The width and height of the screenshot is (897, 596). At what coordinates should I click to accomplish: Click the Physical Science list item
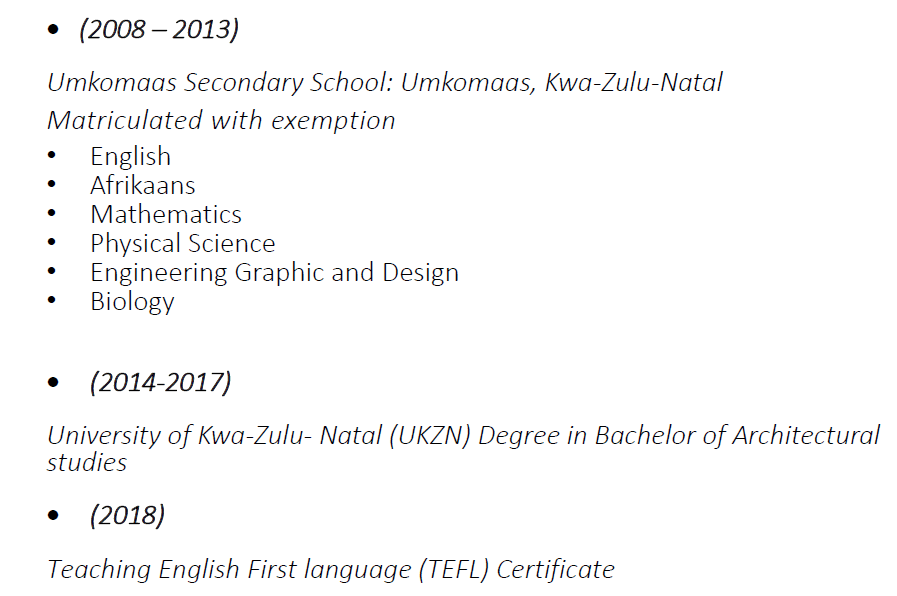click(182, 244)
